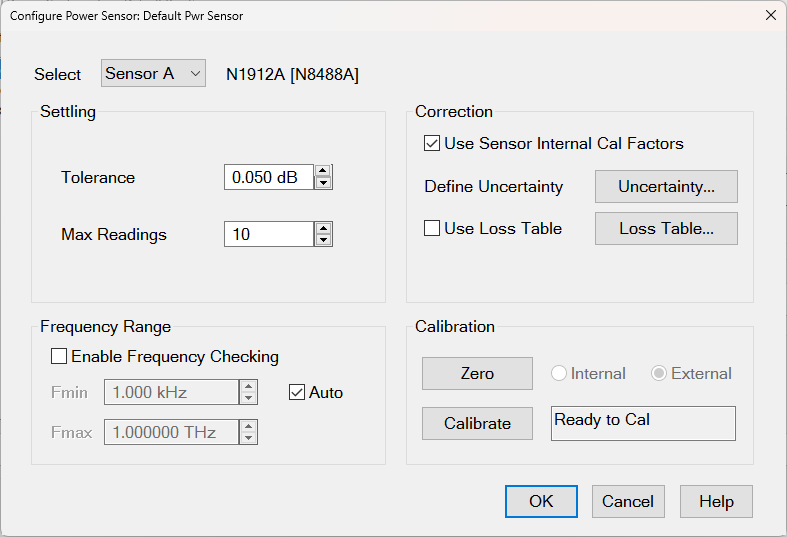Dismiss dialog using the Cancel button
The width and height of the screenshot is (787, 537).
[x=628, y=501]
